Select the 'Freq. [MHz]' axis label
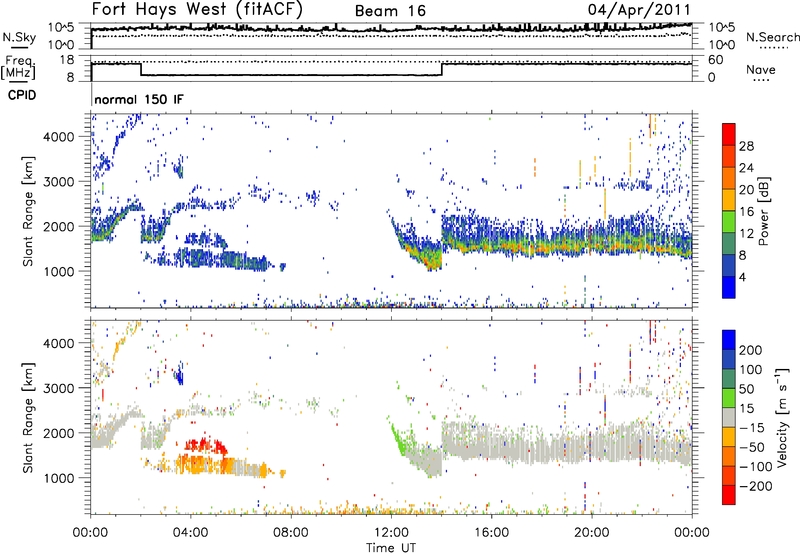Screen dimensions: 800x554 click(x=19, y=68)
